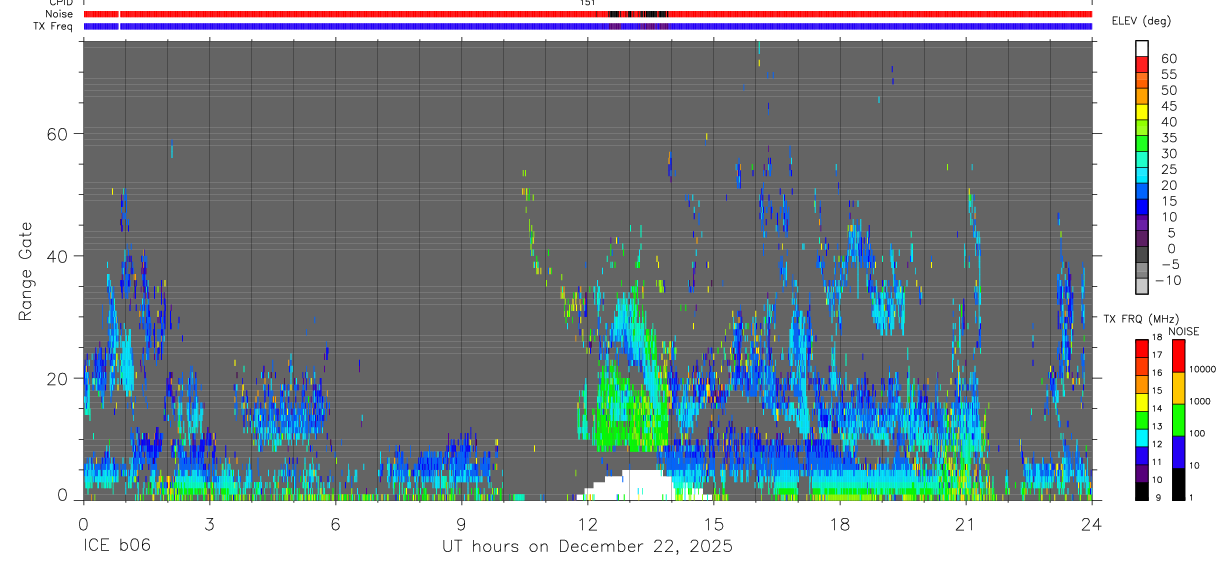Image resolution: width=1228 pixels, height=567 pixels.
Task: Click the x-axis tick label '9'
Action: coord(461,523)
